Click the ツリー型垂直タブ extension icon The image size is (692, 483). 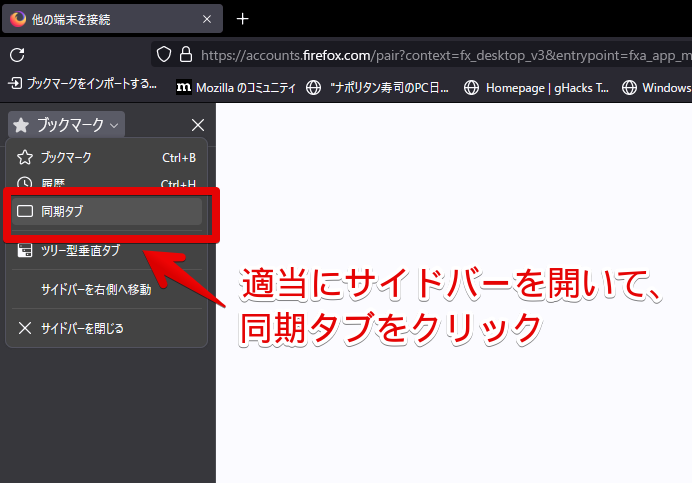pos(25,250)
